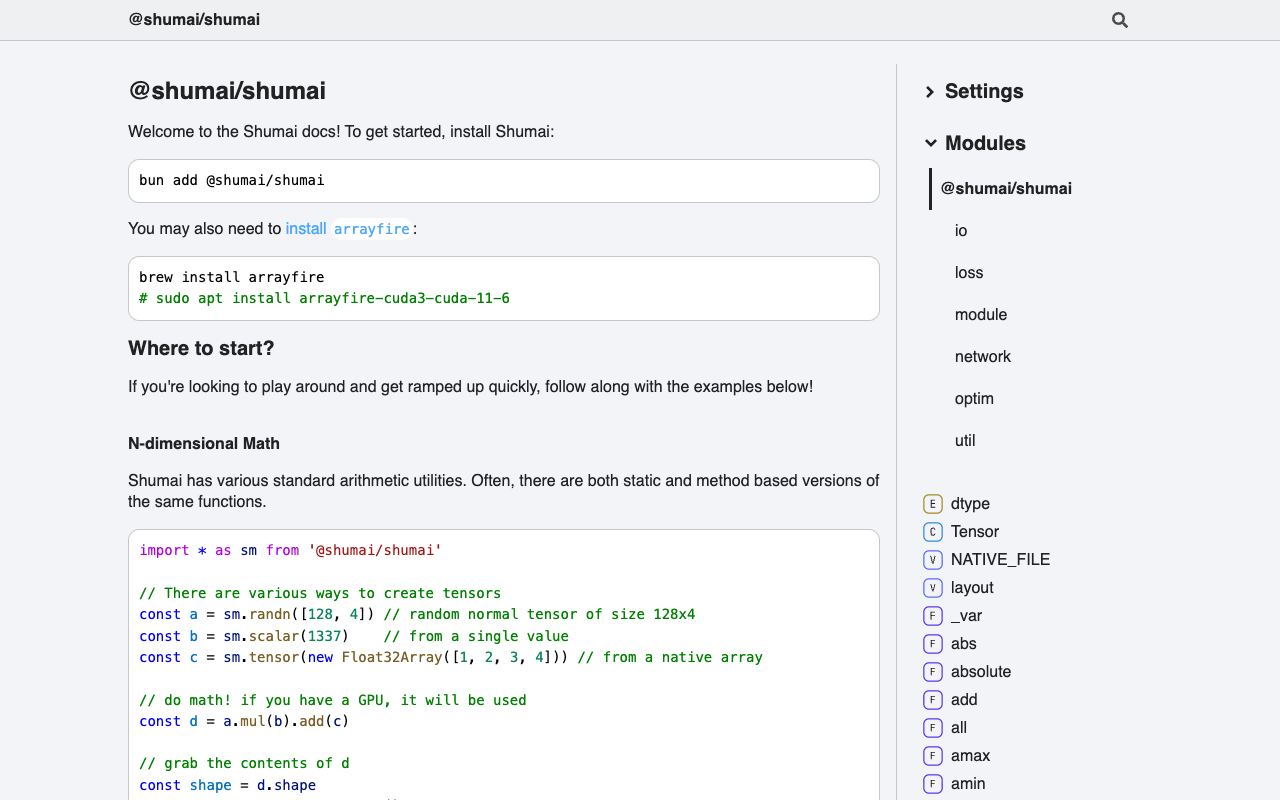
Task: Click the function icon beside _var
Action: click(x=933, y=616)
